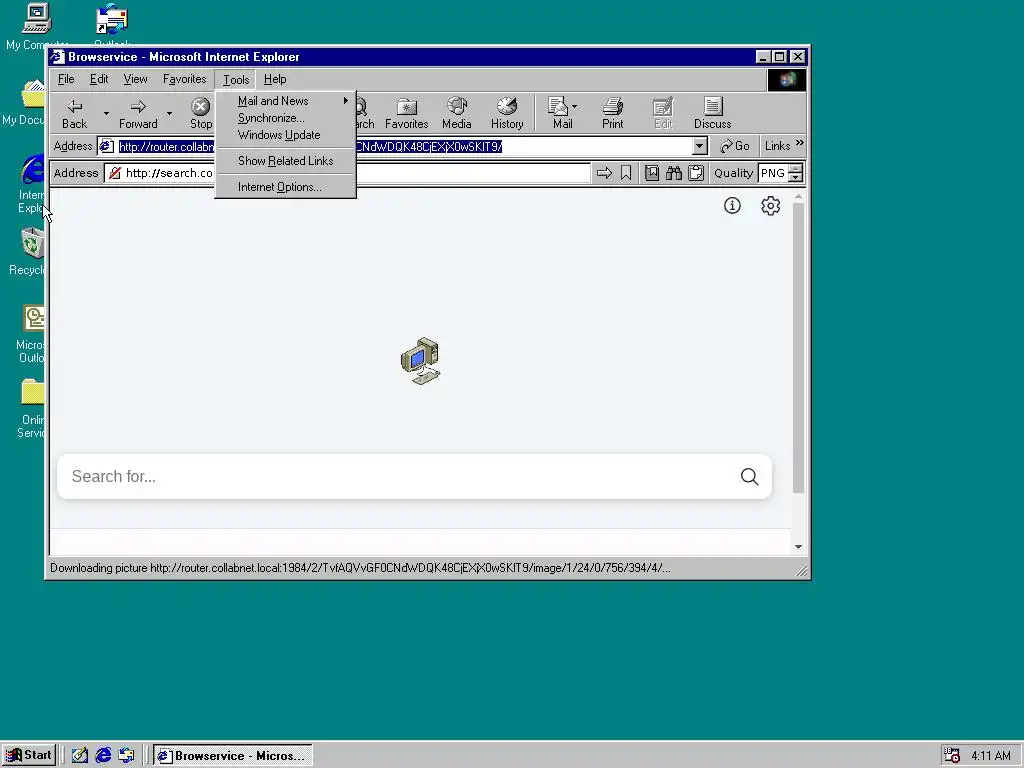Open the Media toolbar panel
The width and height of the screenshot is (1024, 768).
(456, 113)
